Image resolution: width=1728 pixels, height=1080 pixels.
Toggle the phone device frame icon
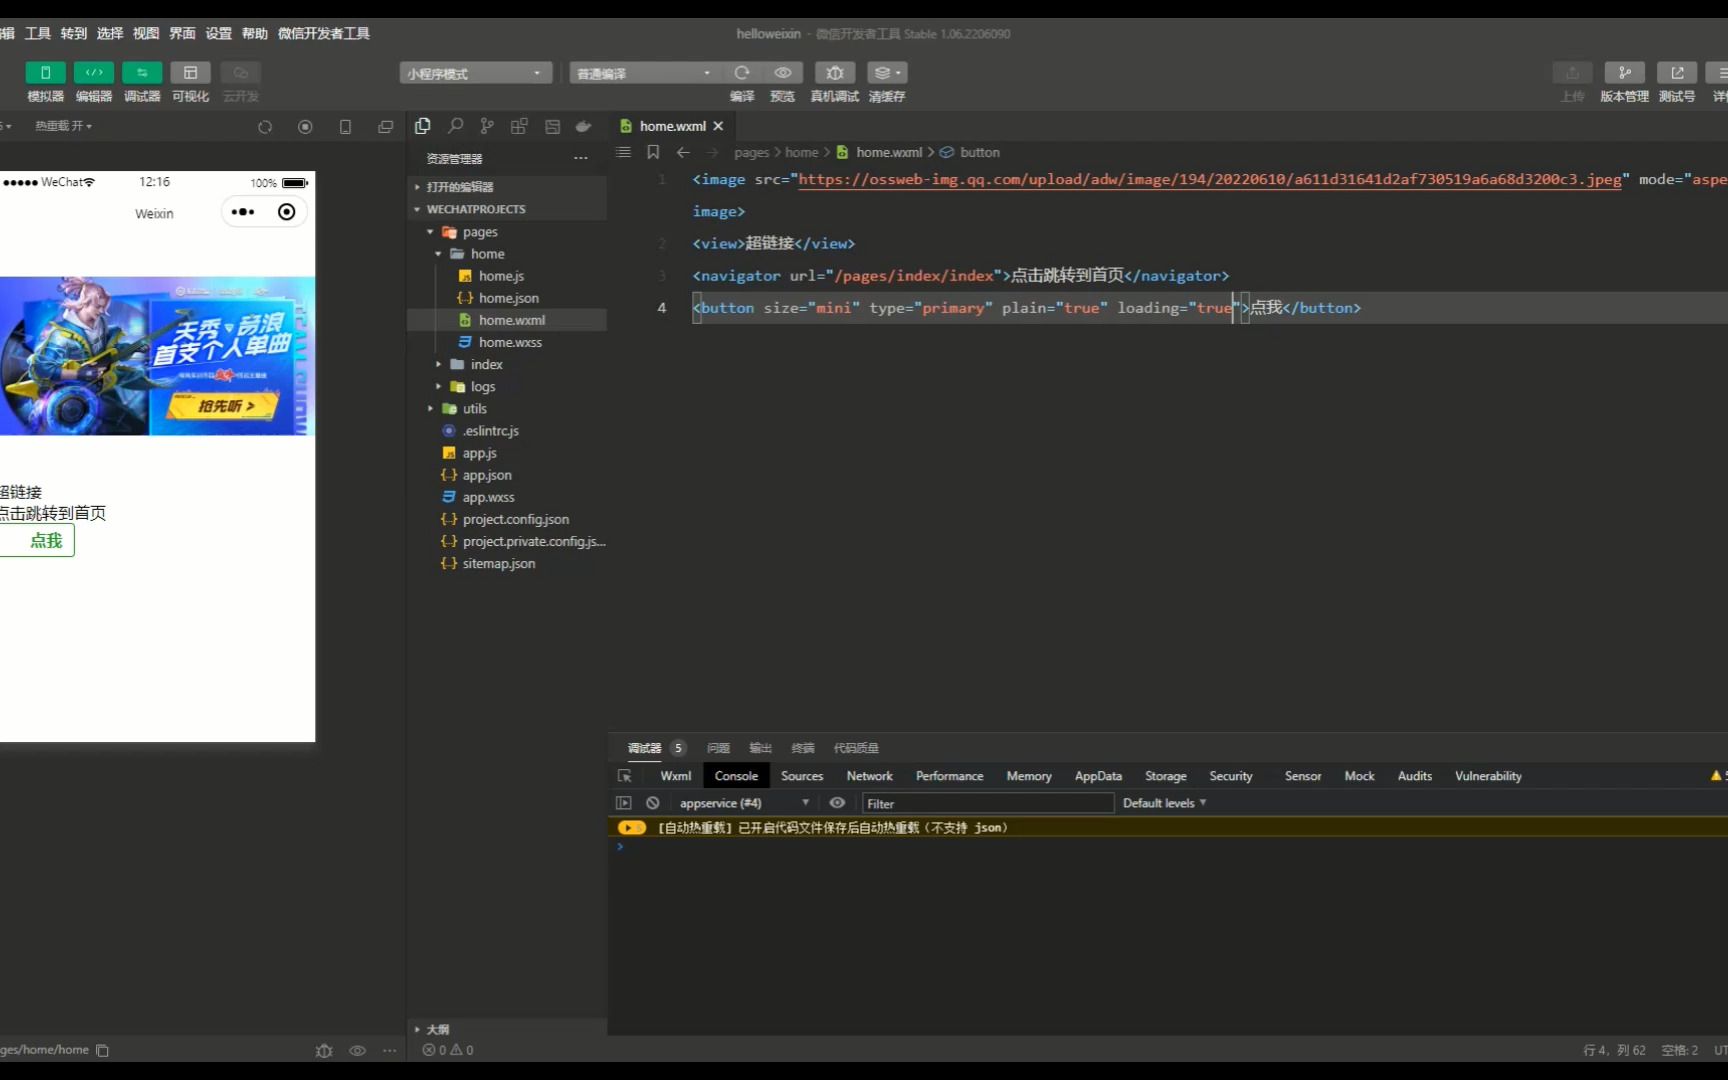pos(345,127)
